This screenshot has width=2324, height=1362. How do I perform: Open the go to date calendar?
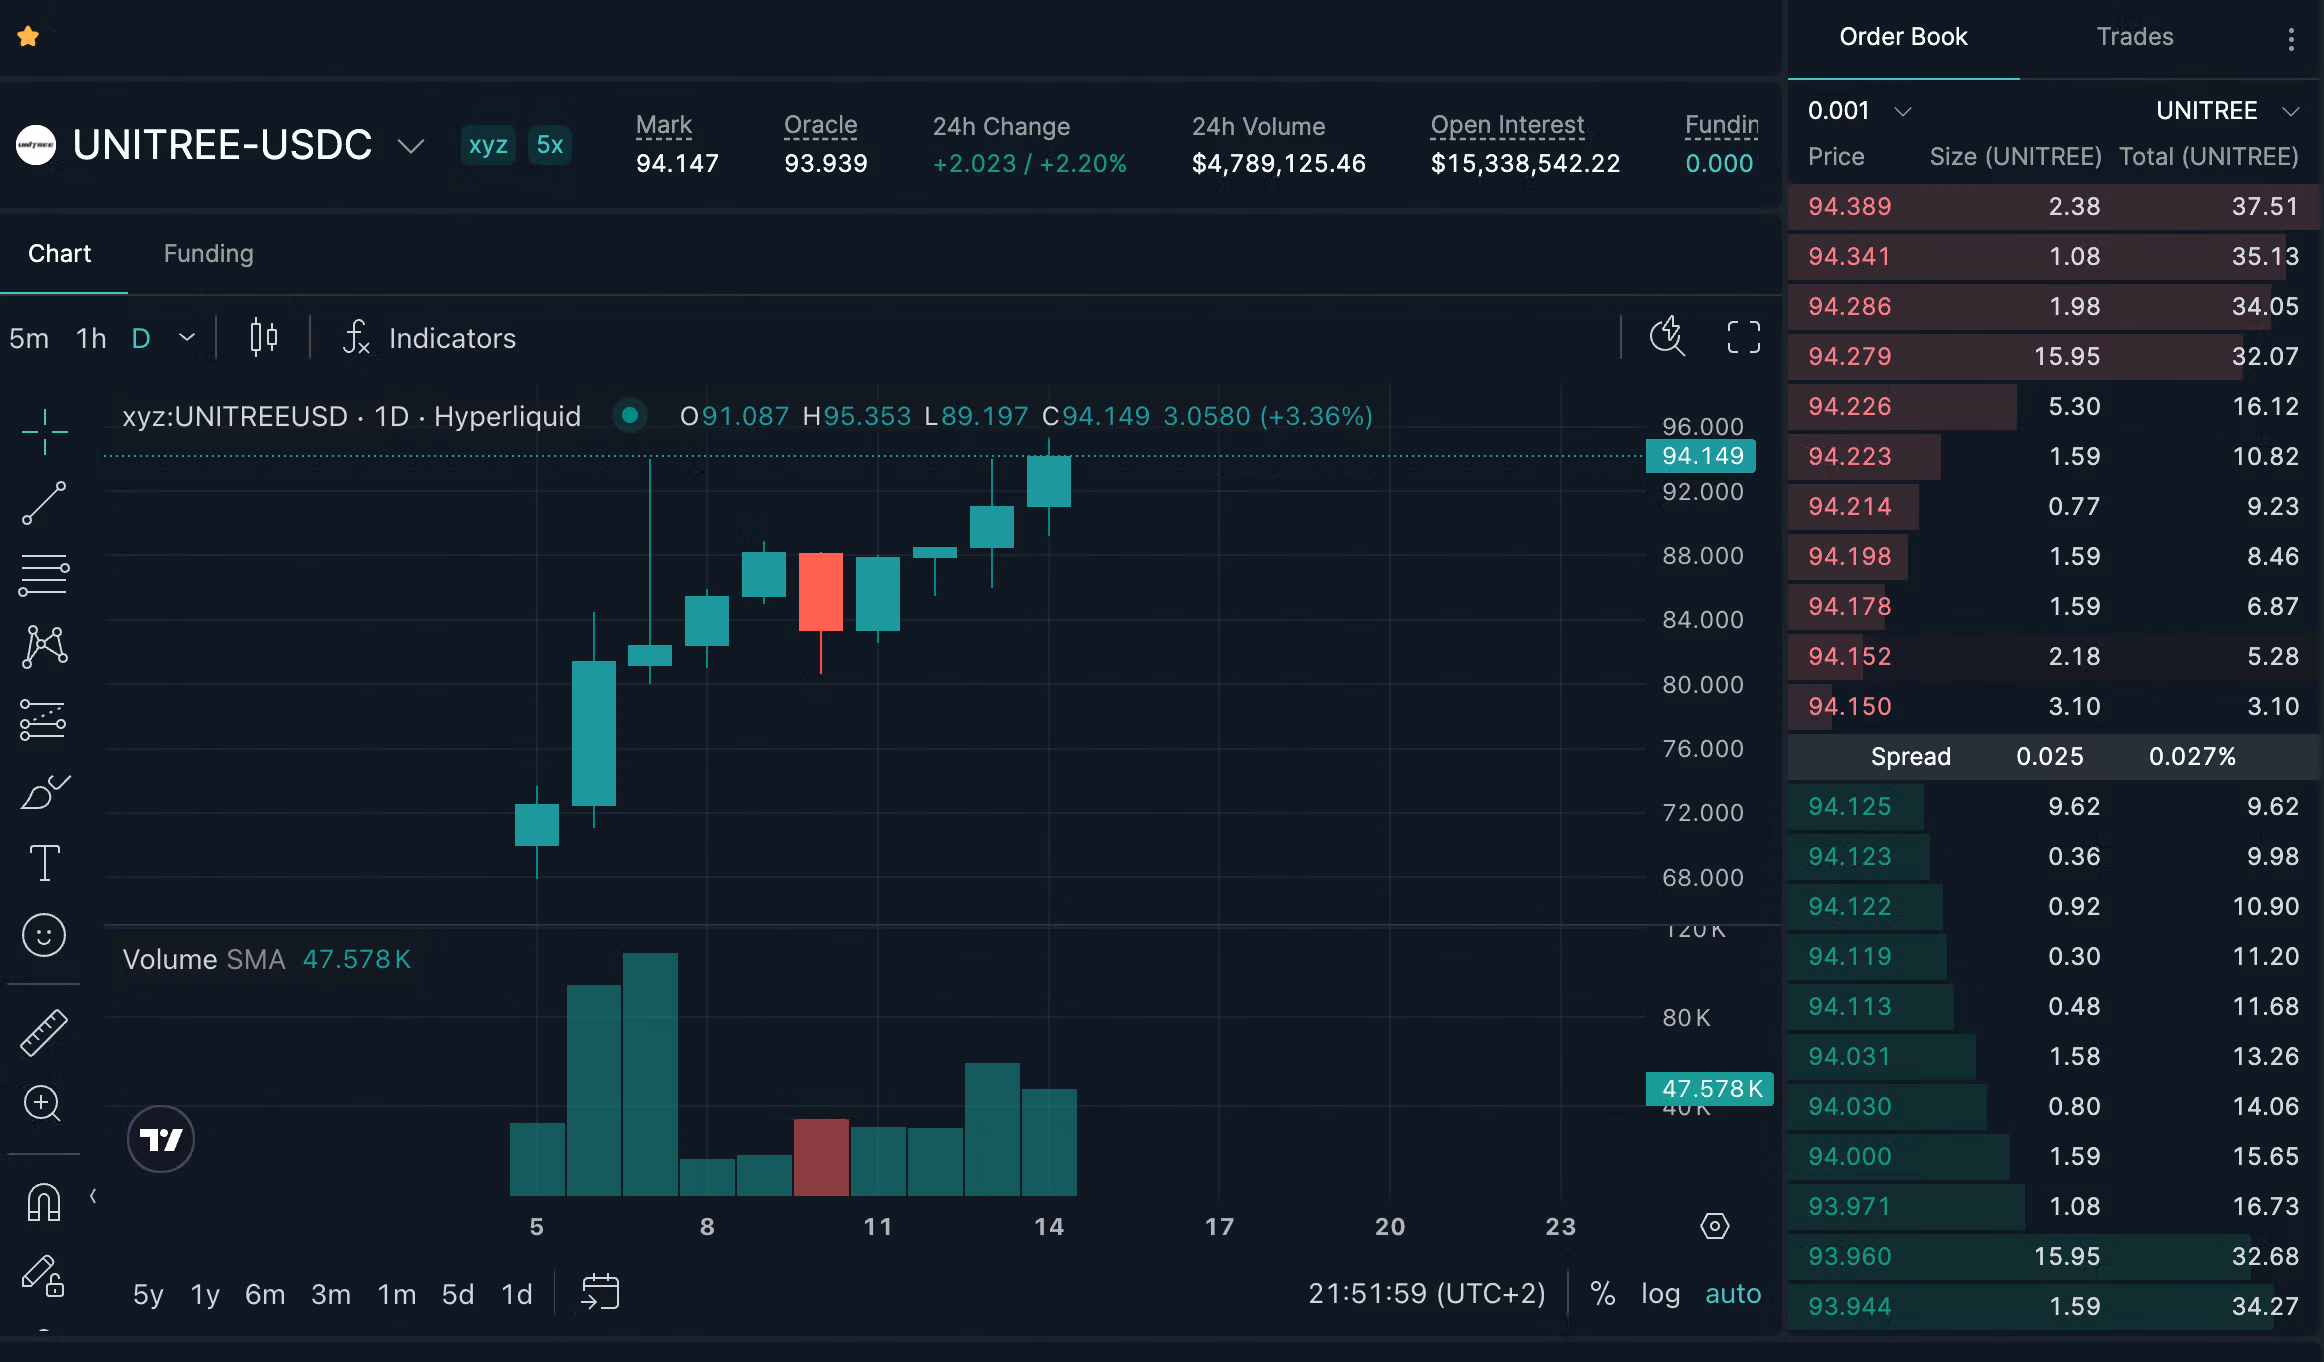pos(600,1292)
